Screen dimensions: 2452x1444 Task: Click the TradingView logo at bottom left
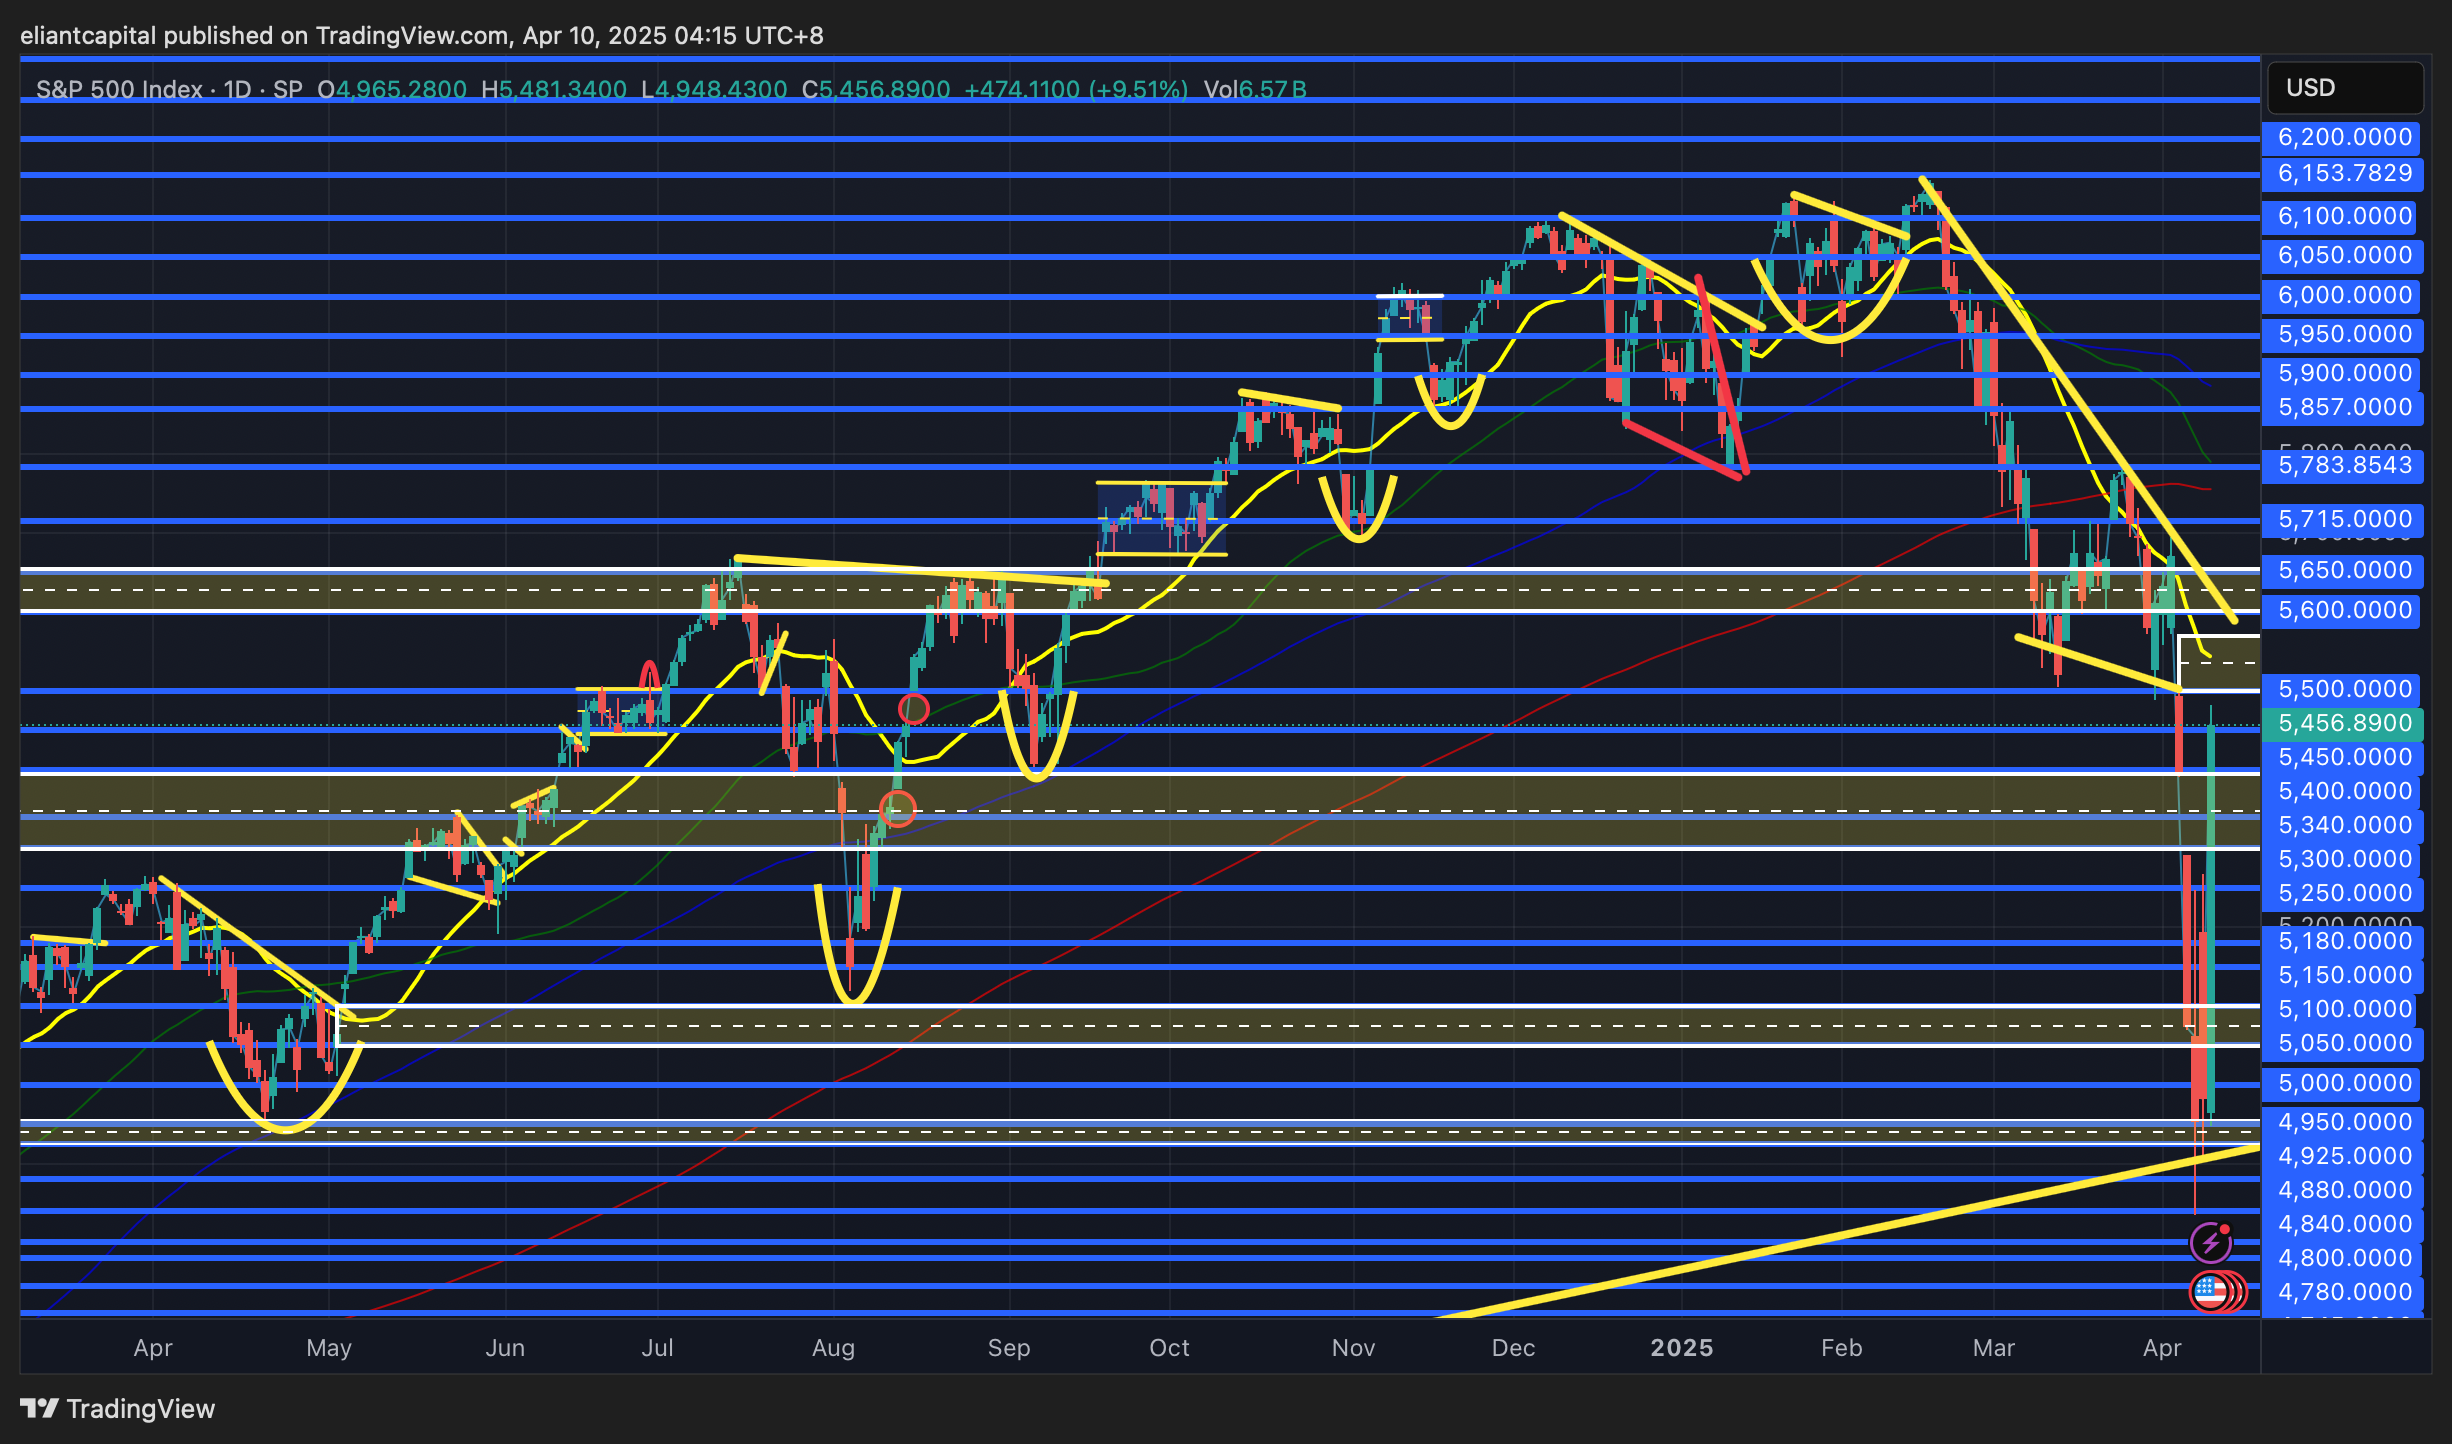tap(118, 1408)
